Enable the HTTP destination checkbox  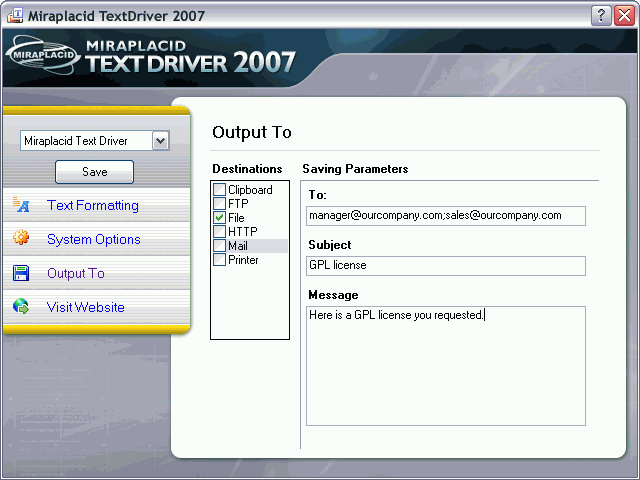point(220,231)
